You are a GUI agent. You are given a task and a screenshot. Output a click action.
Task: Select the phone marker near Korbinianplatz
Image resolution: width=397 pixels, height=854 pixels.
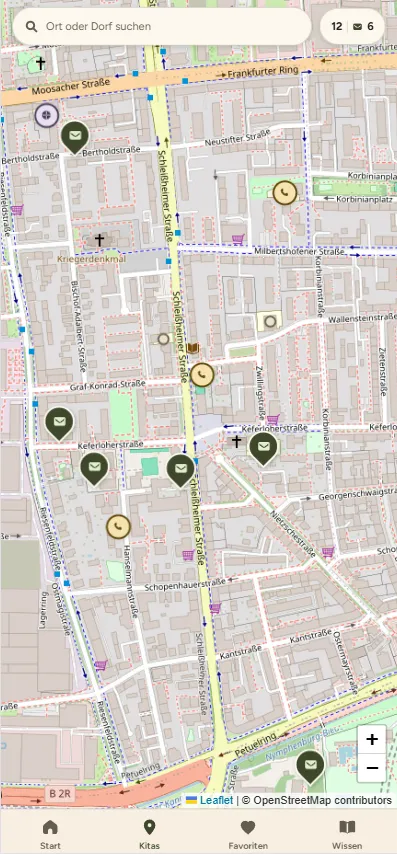284,192
